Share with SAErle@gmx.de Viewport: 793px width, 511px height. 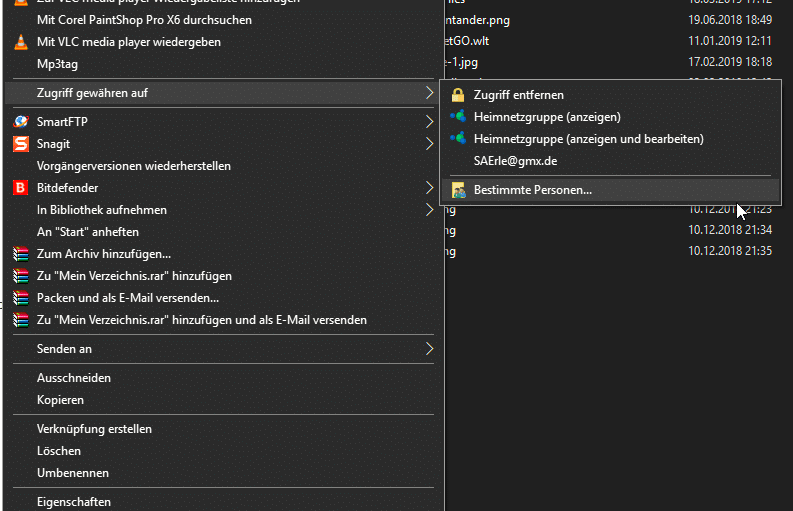[x=515, y=161]
